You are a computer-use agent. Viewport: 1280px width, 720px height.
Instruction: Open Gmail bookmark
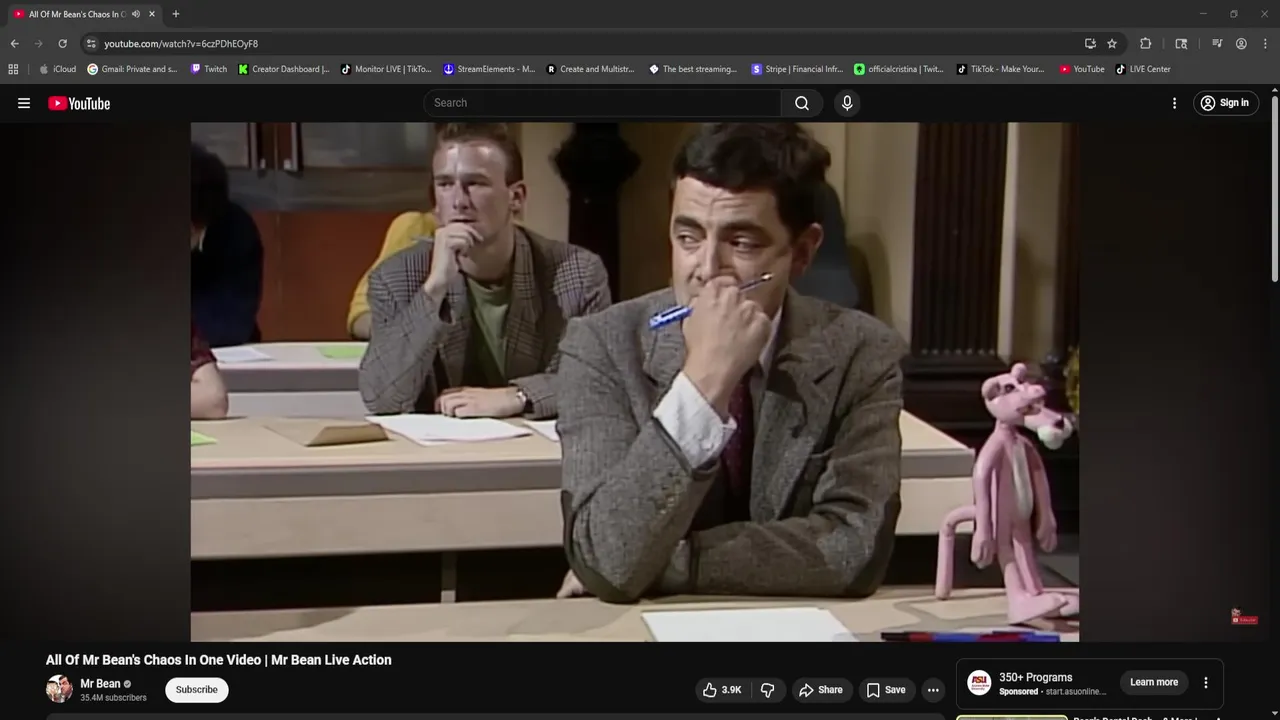pyautogui.click(x=133, y=69)
